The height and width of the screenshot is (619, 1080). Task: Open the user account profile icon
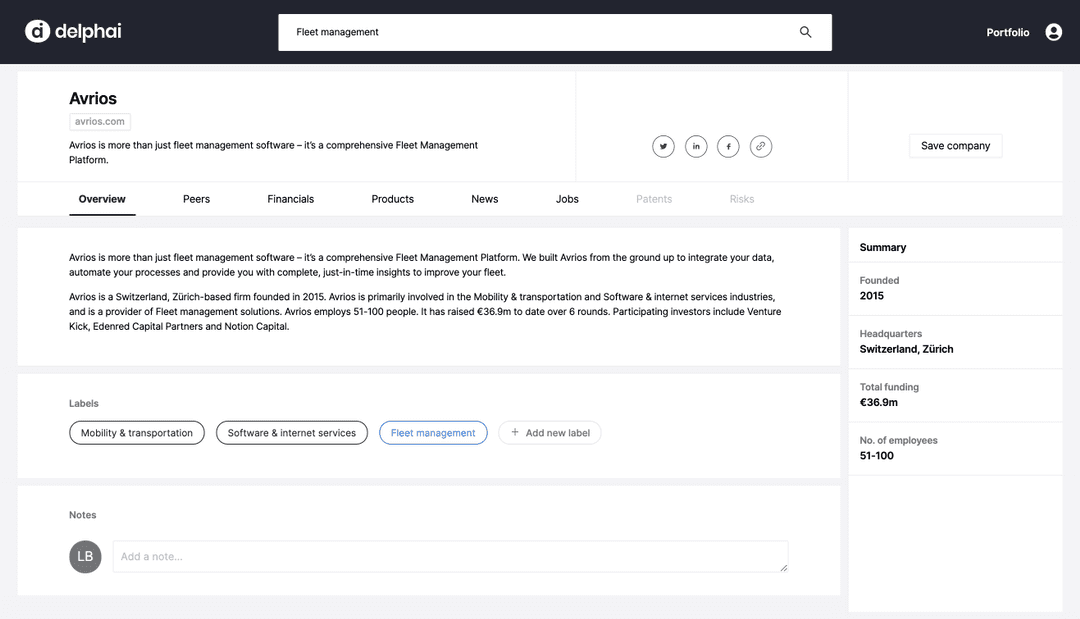click(x=1053, y=32)
